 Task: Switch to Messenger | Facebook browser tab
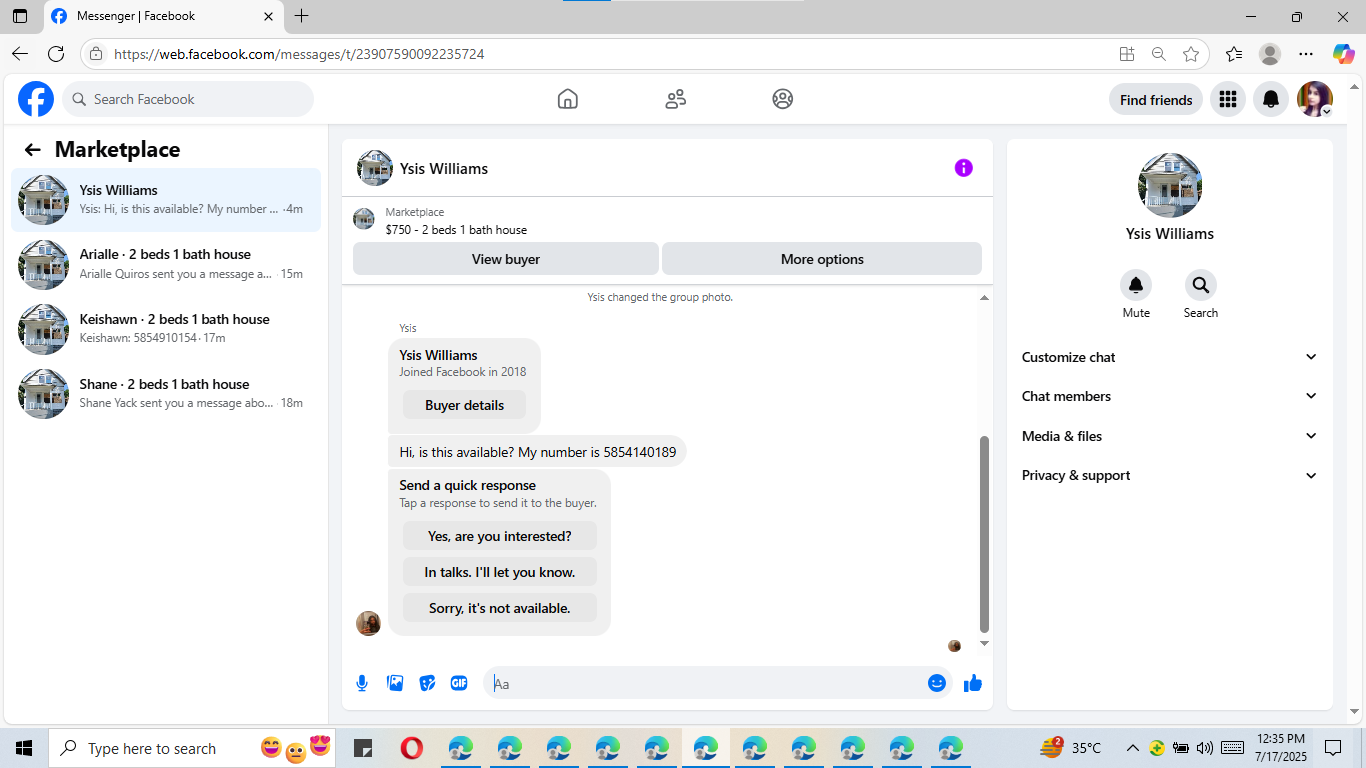point(163,16)
